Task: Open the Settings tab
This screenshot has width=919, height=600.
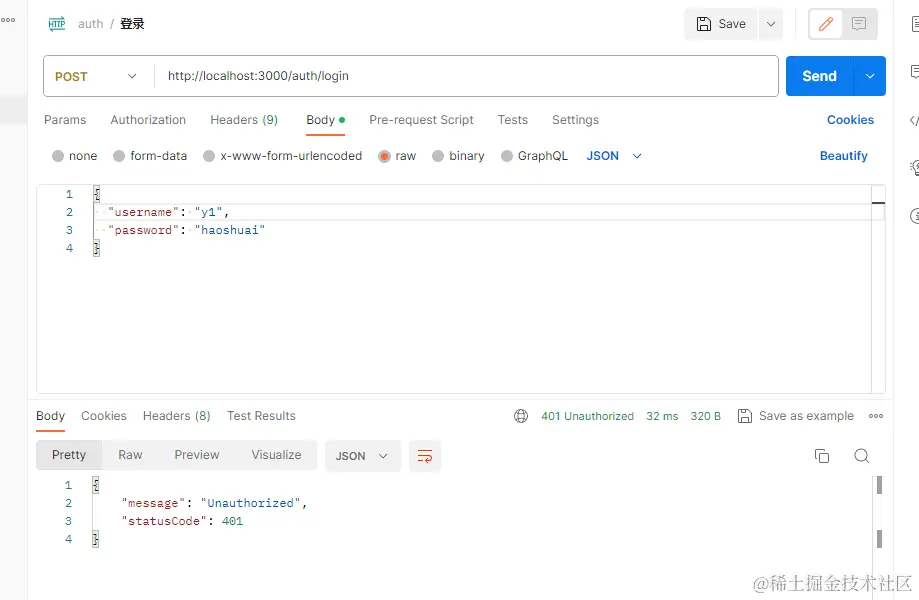Action: click(x=576, y=120)
